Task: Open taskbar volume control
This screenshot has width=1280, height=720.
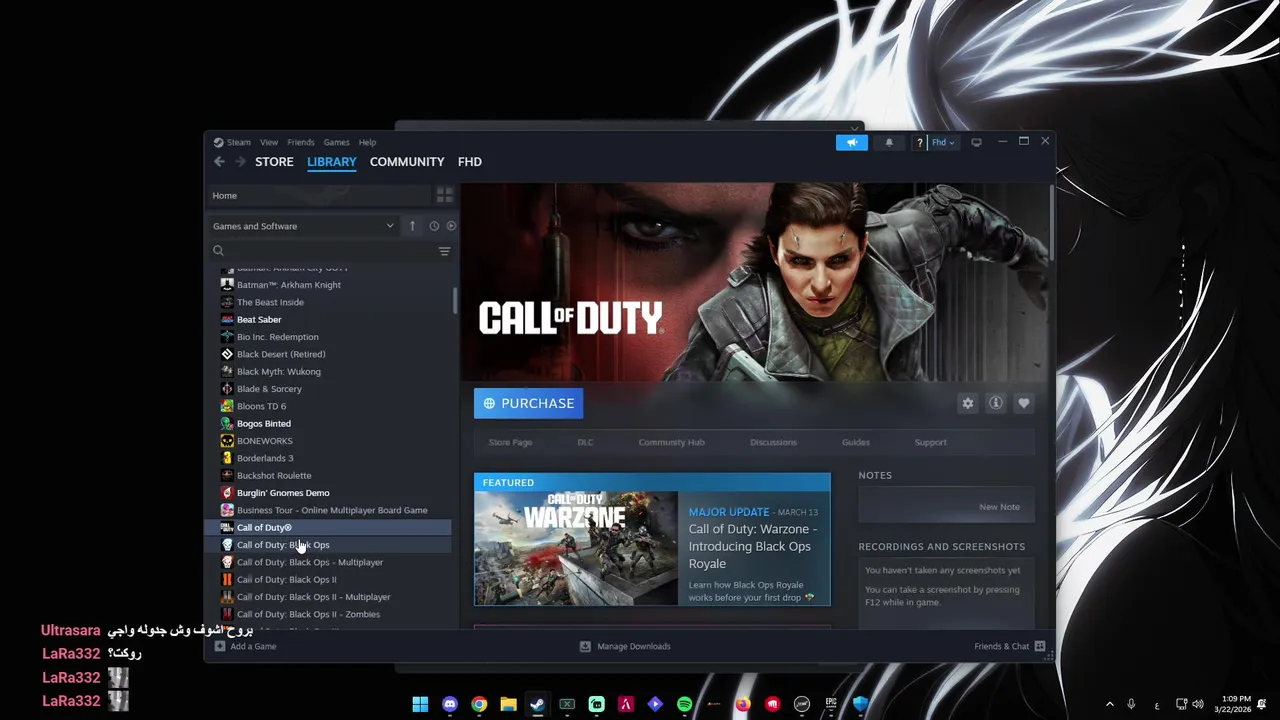Action: pyautogui.click(x=1198, y=704)
